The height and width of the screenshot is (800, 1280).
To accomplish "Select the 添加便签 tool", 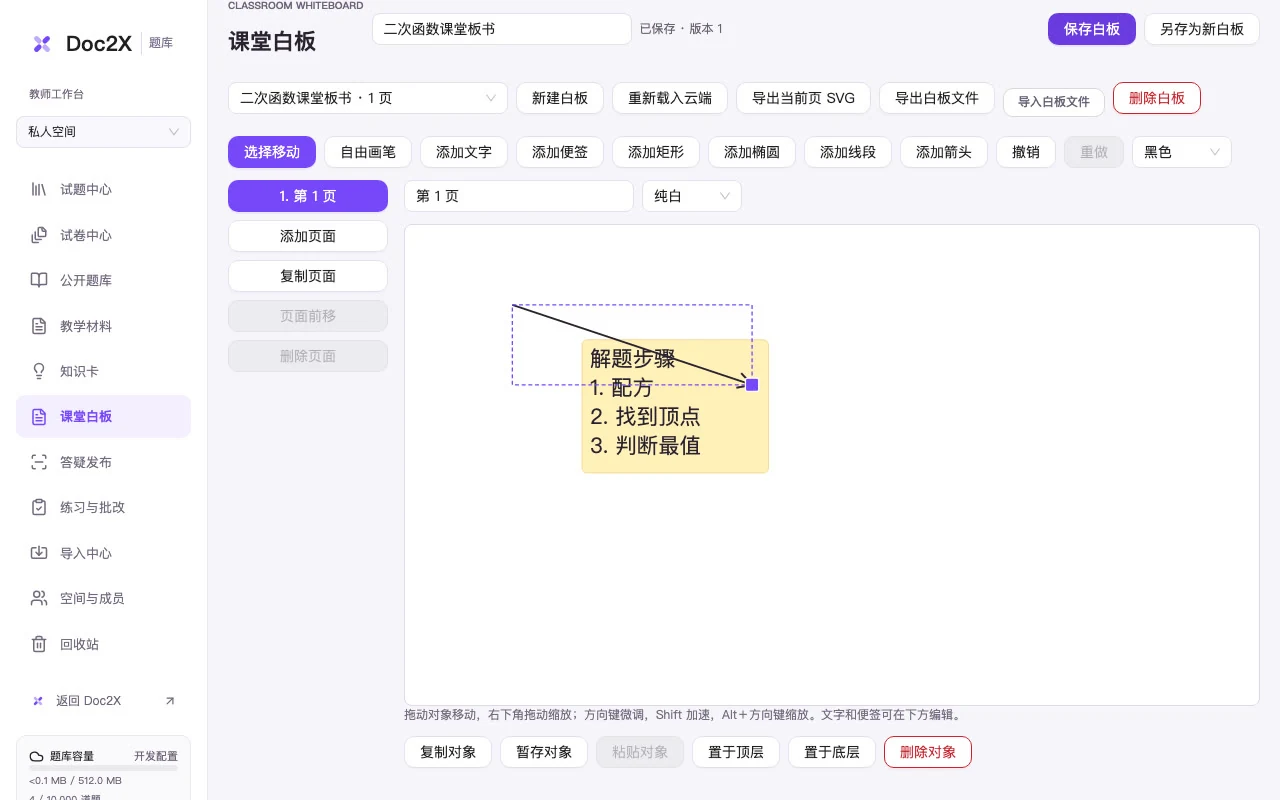I will point(560,152).
